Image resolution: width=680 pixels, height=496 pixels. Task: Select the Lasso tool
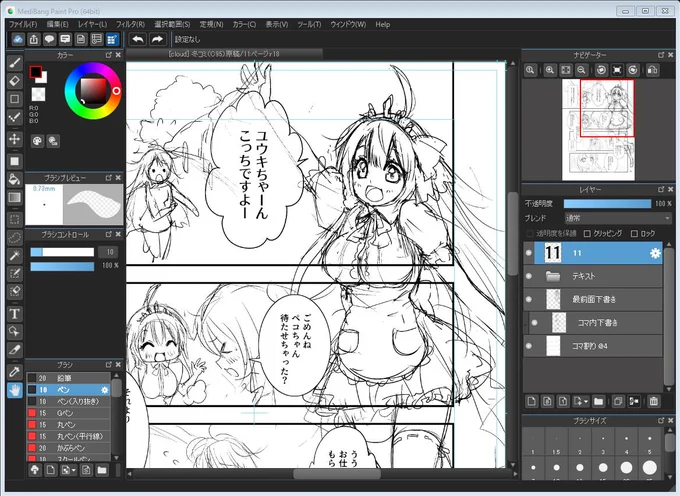(x=14, y=238)
